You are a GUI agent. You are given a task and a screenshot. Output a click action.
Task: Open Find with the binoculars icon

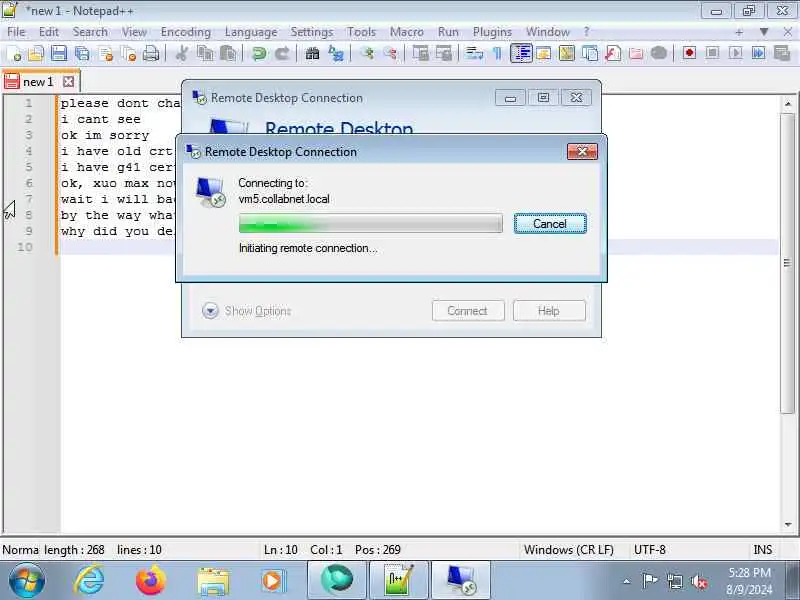tap(312, 53)
